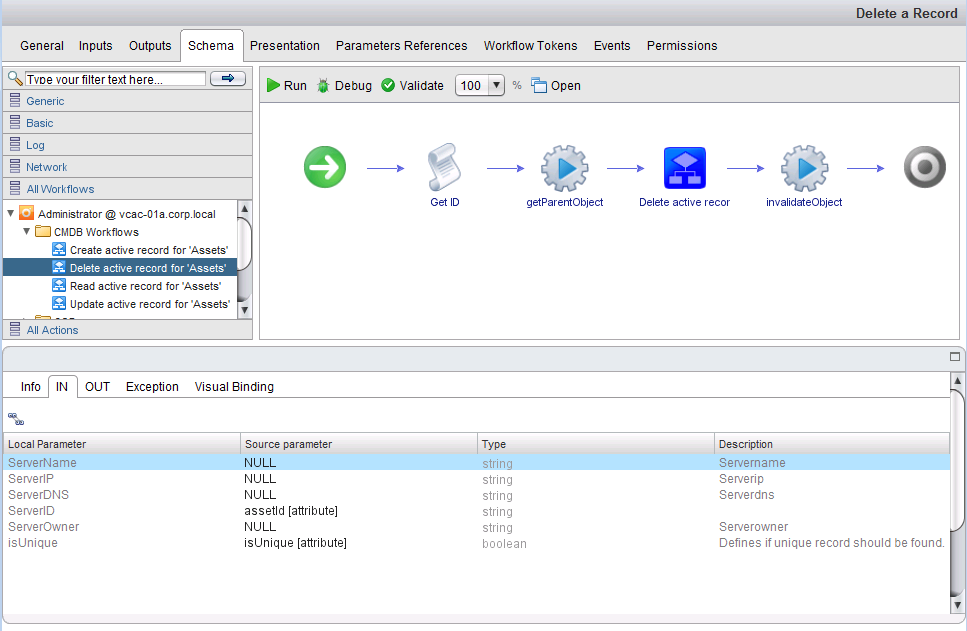967x631 pixels.
Task: Click the Open window icon
Action: click(539, 85)
